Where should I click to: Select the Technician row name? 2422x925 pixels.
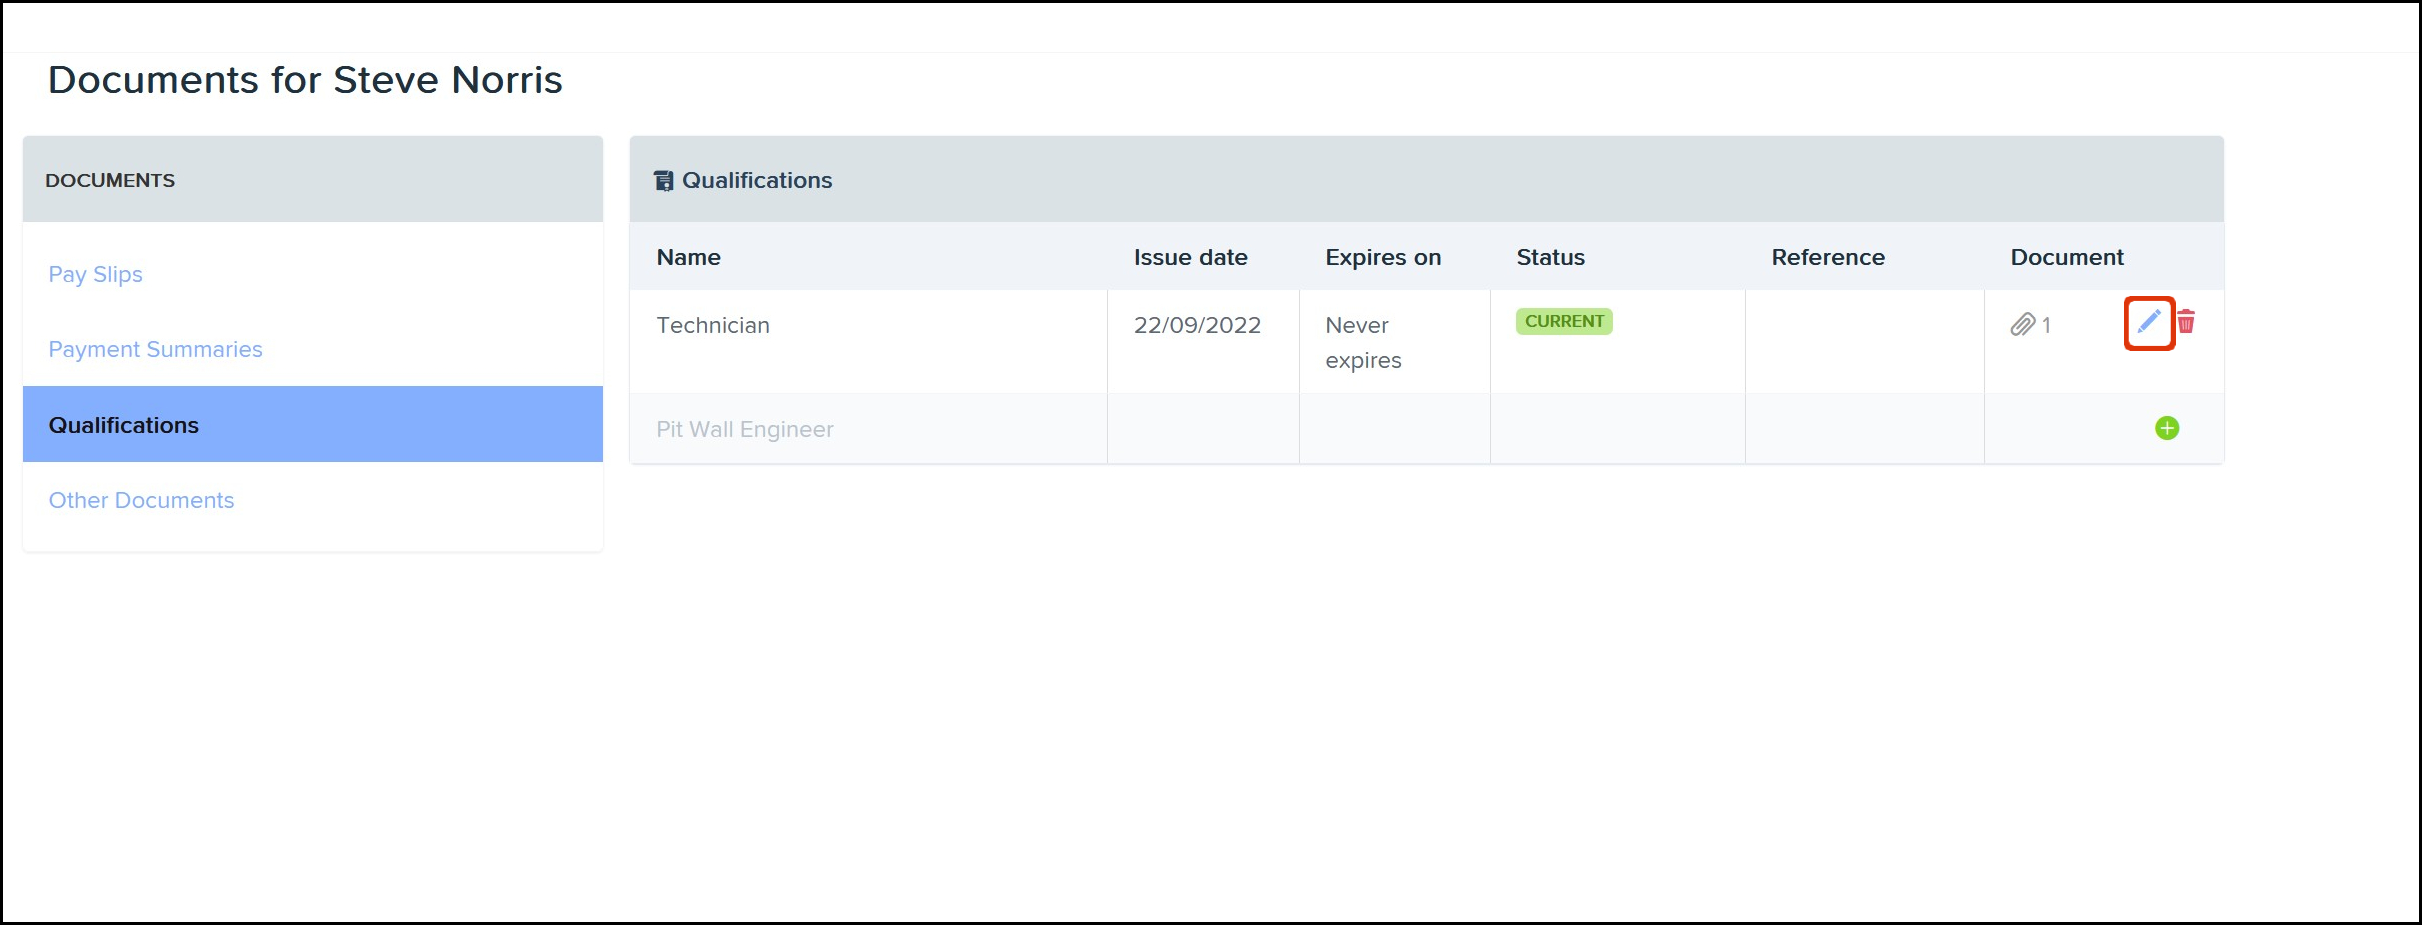click(713, 324)
